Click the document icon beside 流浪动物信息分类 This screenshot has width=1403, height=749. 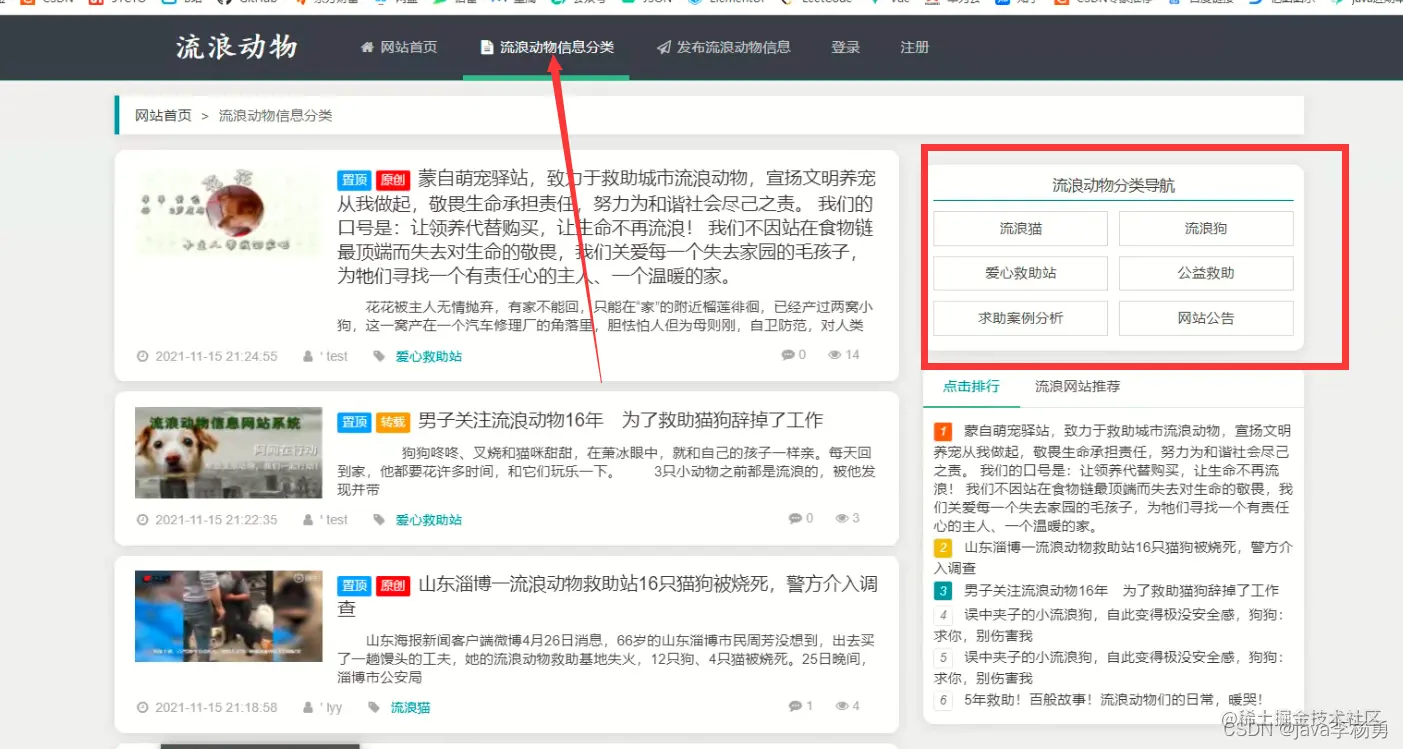(x=487, y=47)
